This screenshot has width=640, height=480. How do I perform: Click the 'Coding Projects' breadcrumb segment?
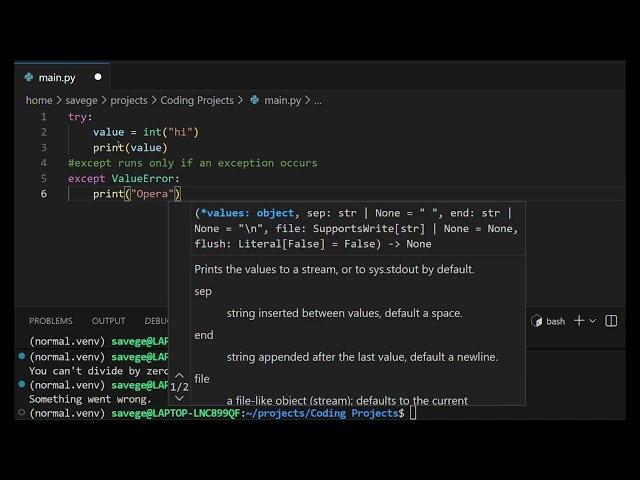[197, 100]
